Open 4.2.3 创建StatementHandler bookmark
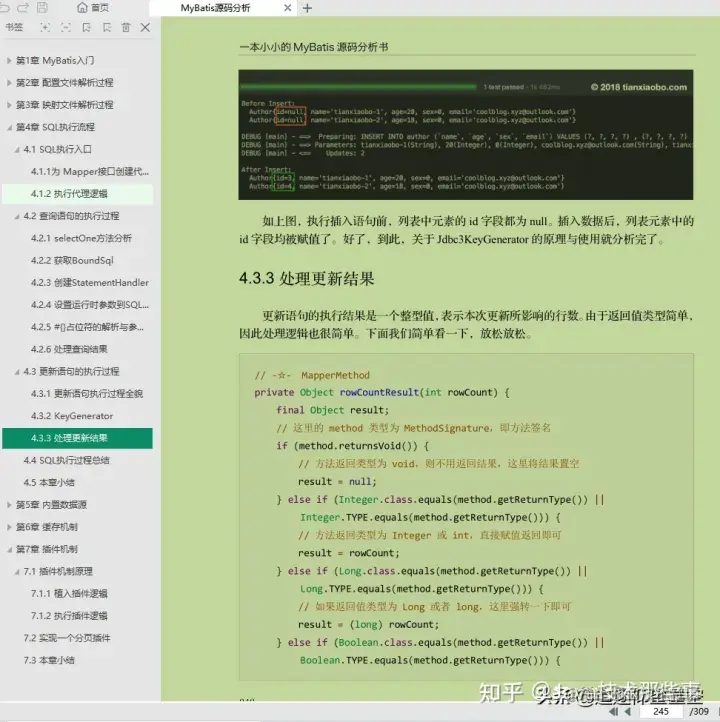720x722 pixels. [x=90, y=283]
